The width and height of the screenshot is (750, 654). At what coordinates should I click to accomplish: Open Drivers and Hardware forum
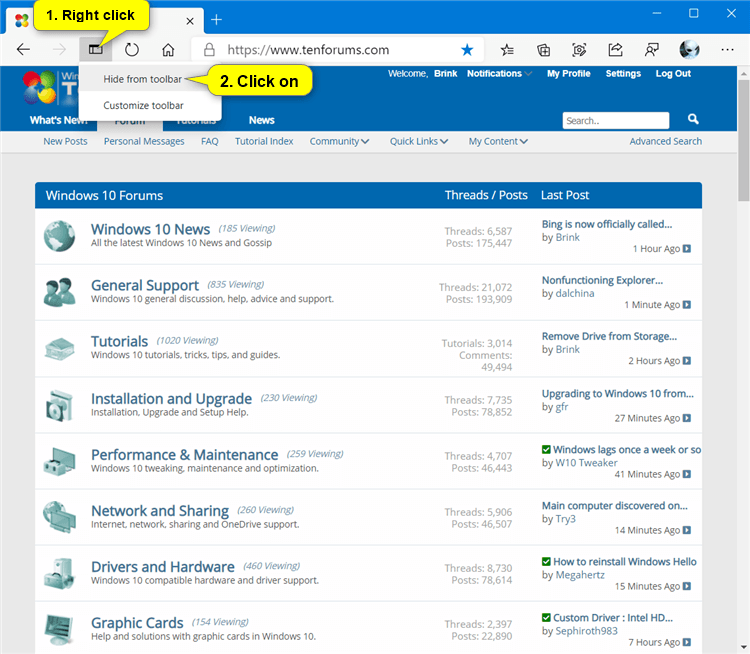[x=163, y=566]
